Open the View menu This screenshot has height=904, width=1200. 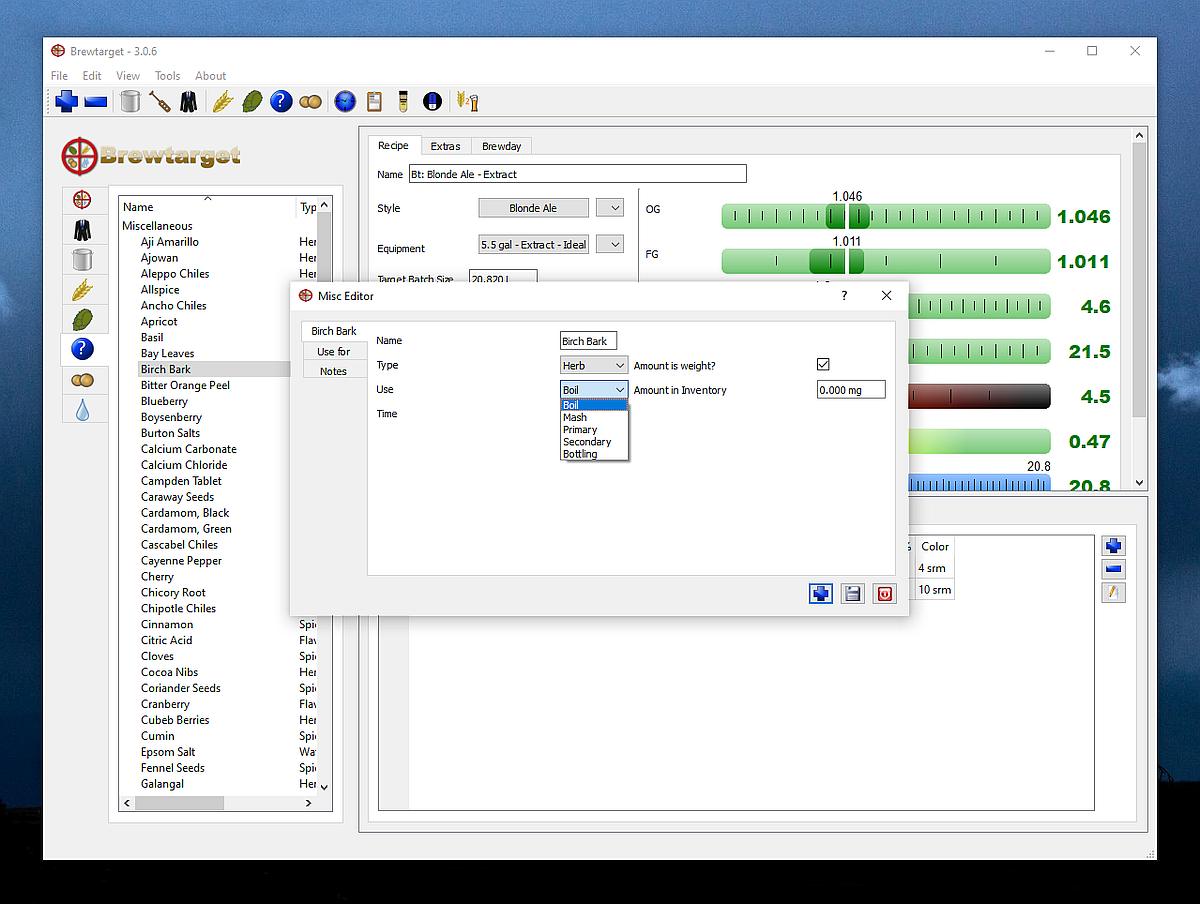[x=128, y=76]
